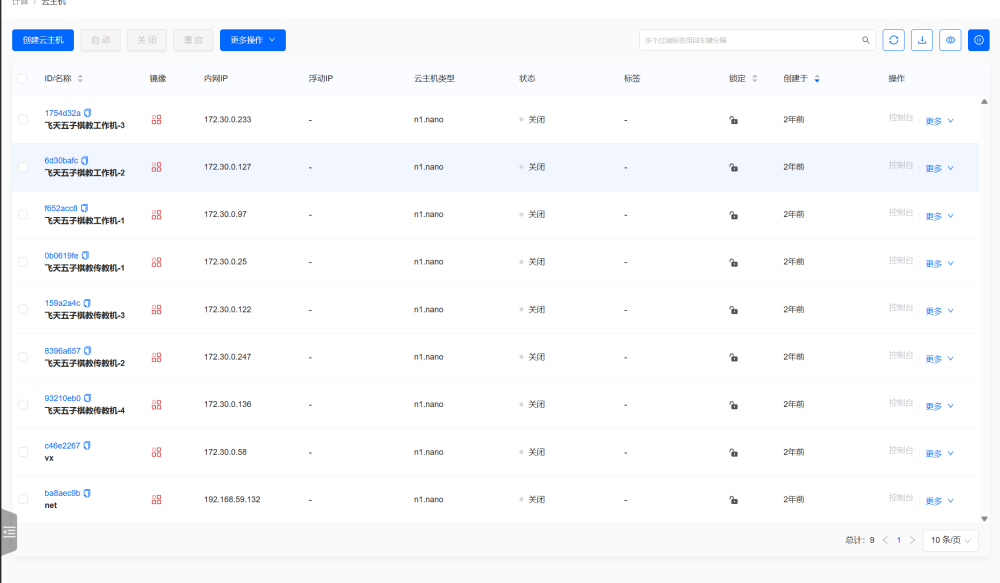
Task: Sort by 创建于 column sort icon
Action: click(817, 78)
